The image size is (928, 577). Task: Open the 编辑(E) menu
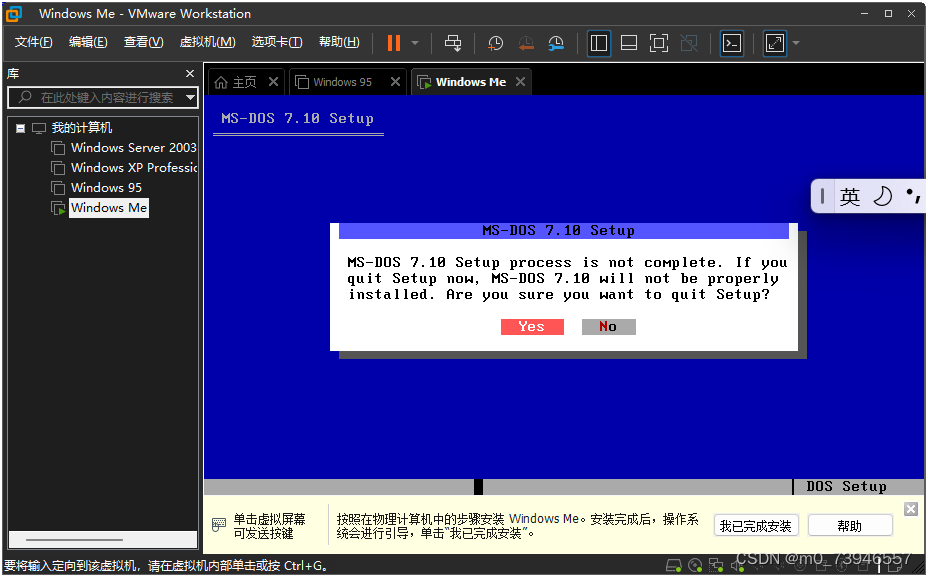[88, 42]
